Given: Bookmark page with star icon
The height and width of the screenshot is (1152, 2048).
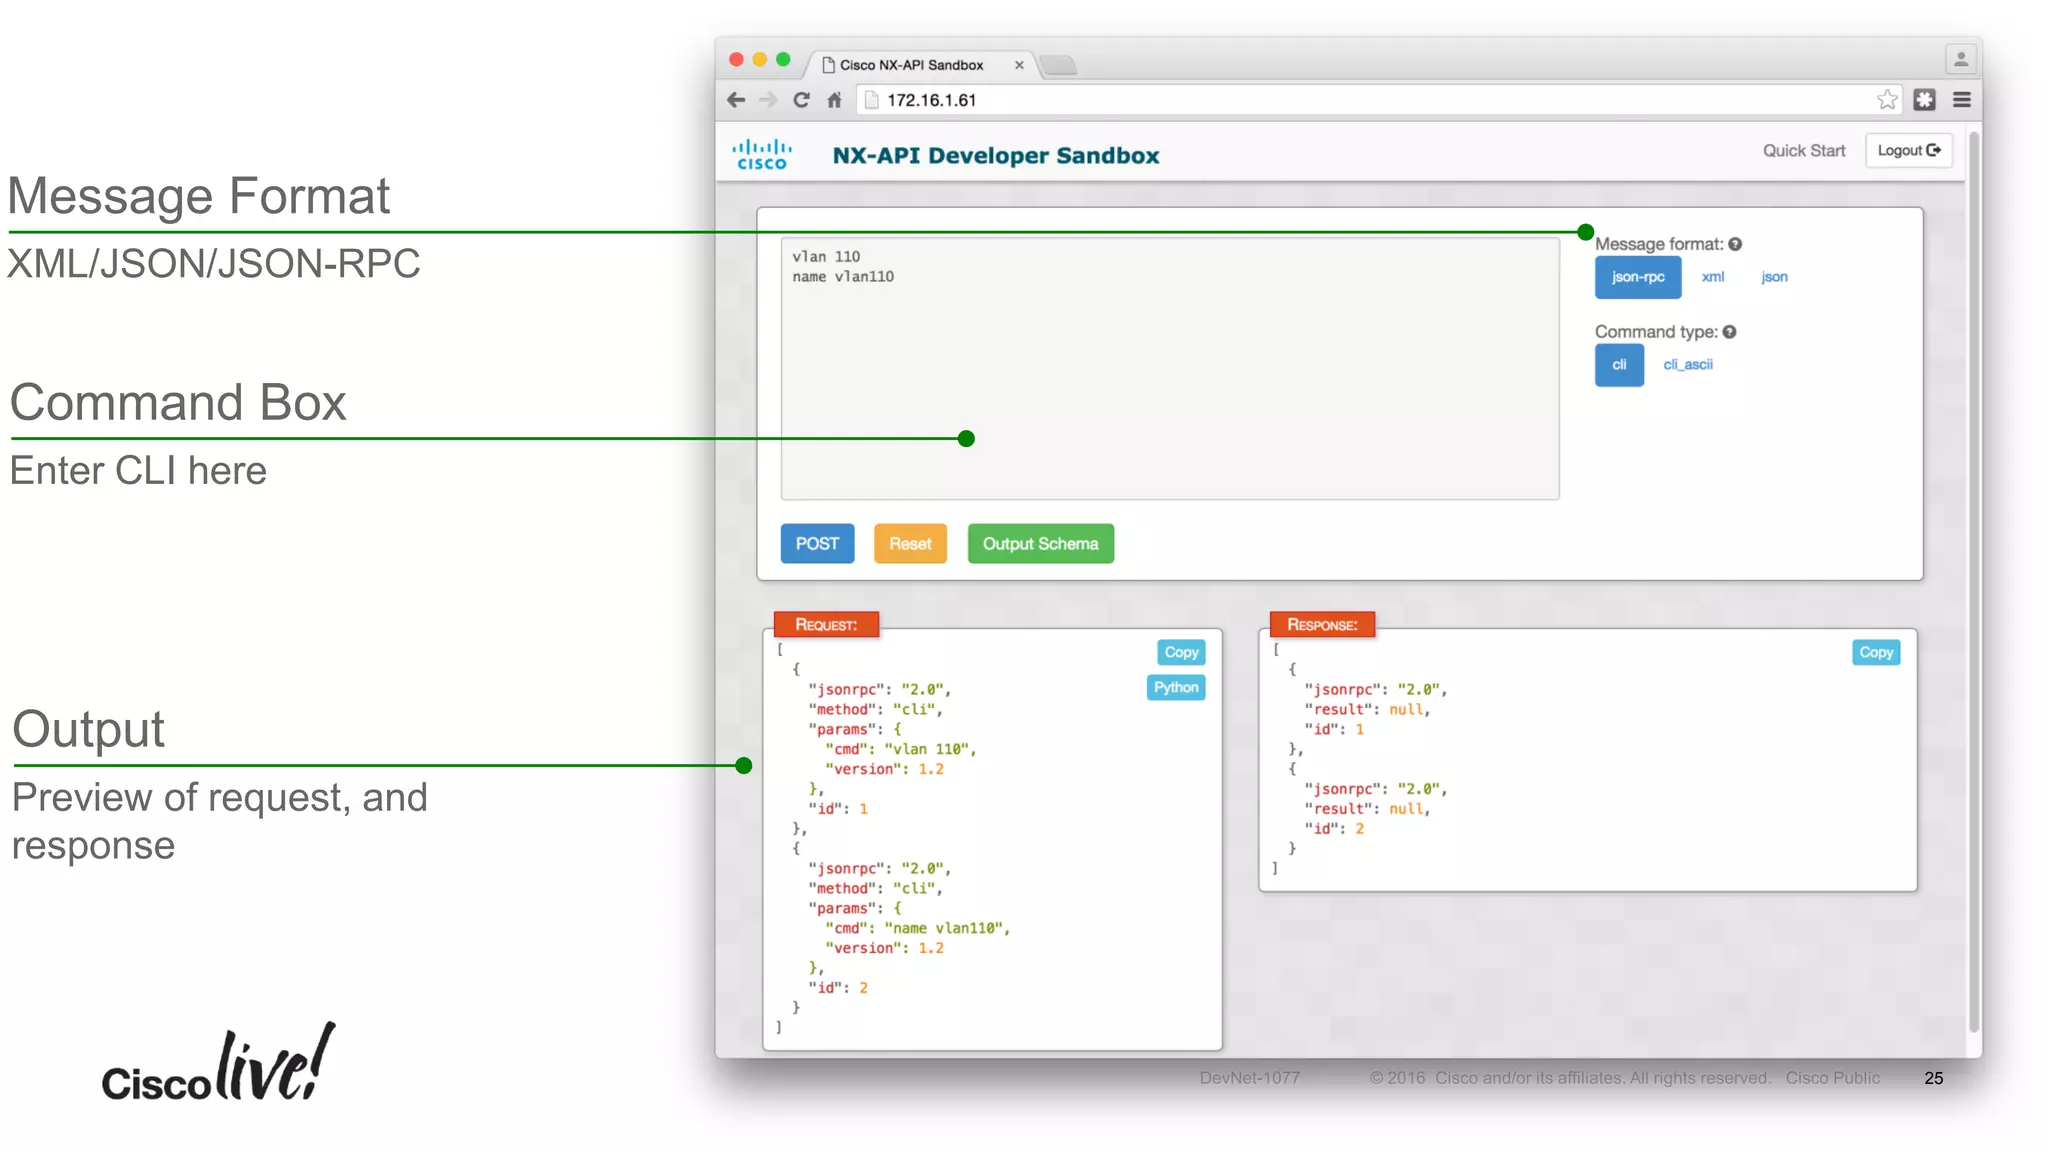Looking at the screenshot, I should (x=1886, y=100).
